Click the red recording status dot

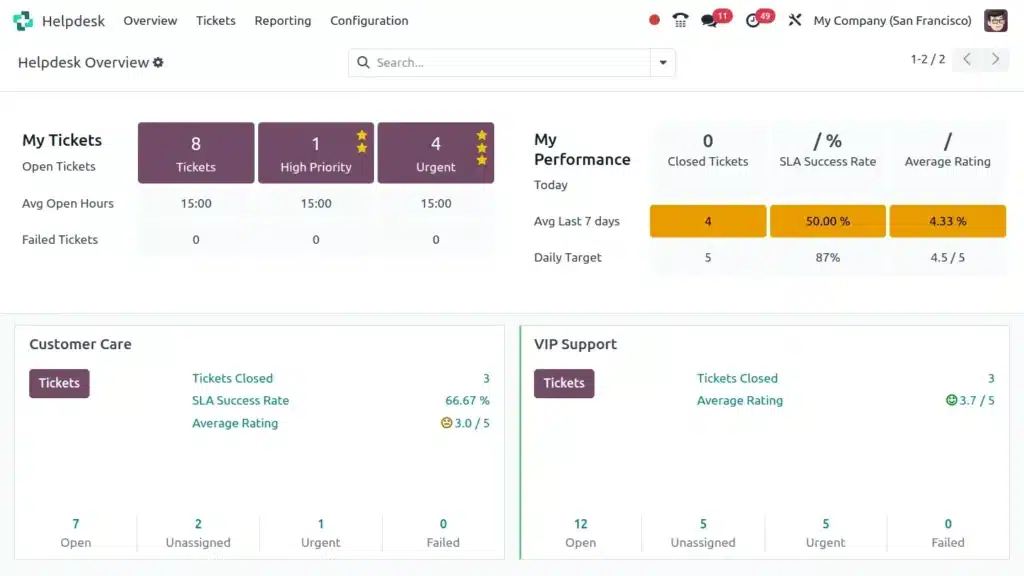tap(654, 20)
